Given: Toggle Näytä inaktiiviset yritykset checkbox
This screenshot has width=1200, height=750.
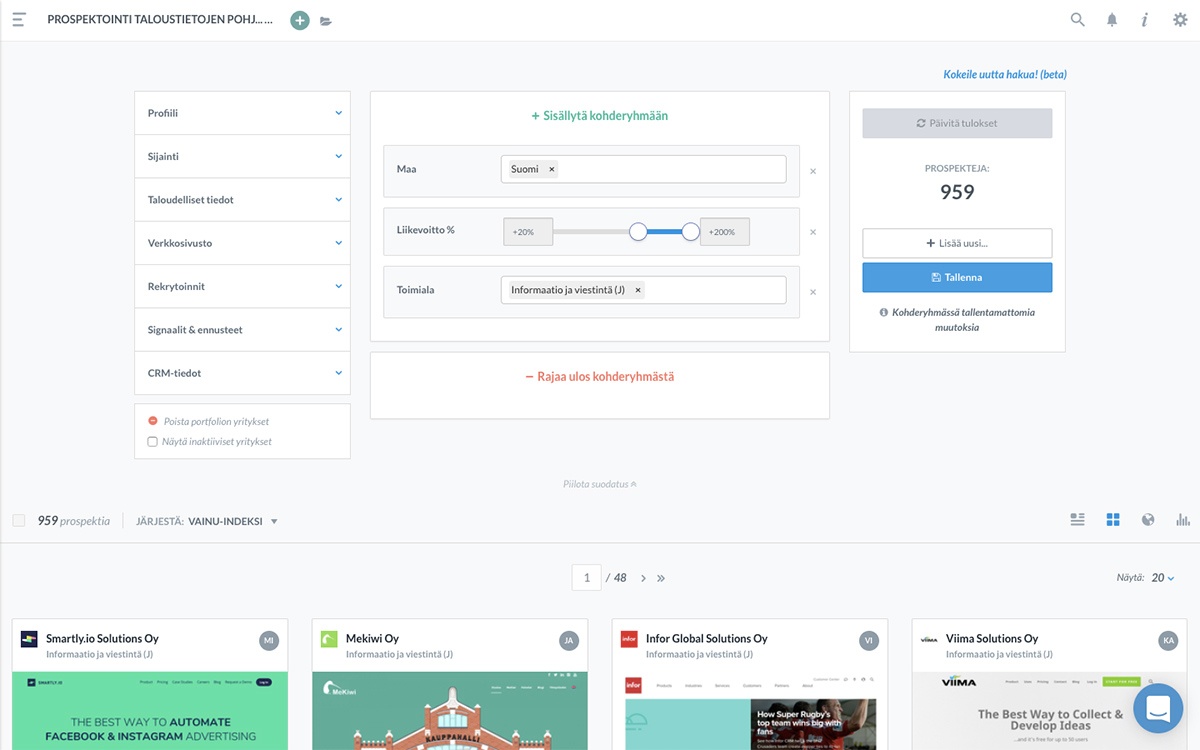Looking at the screenshot, I should click(x=153, y=441).
